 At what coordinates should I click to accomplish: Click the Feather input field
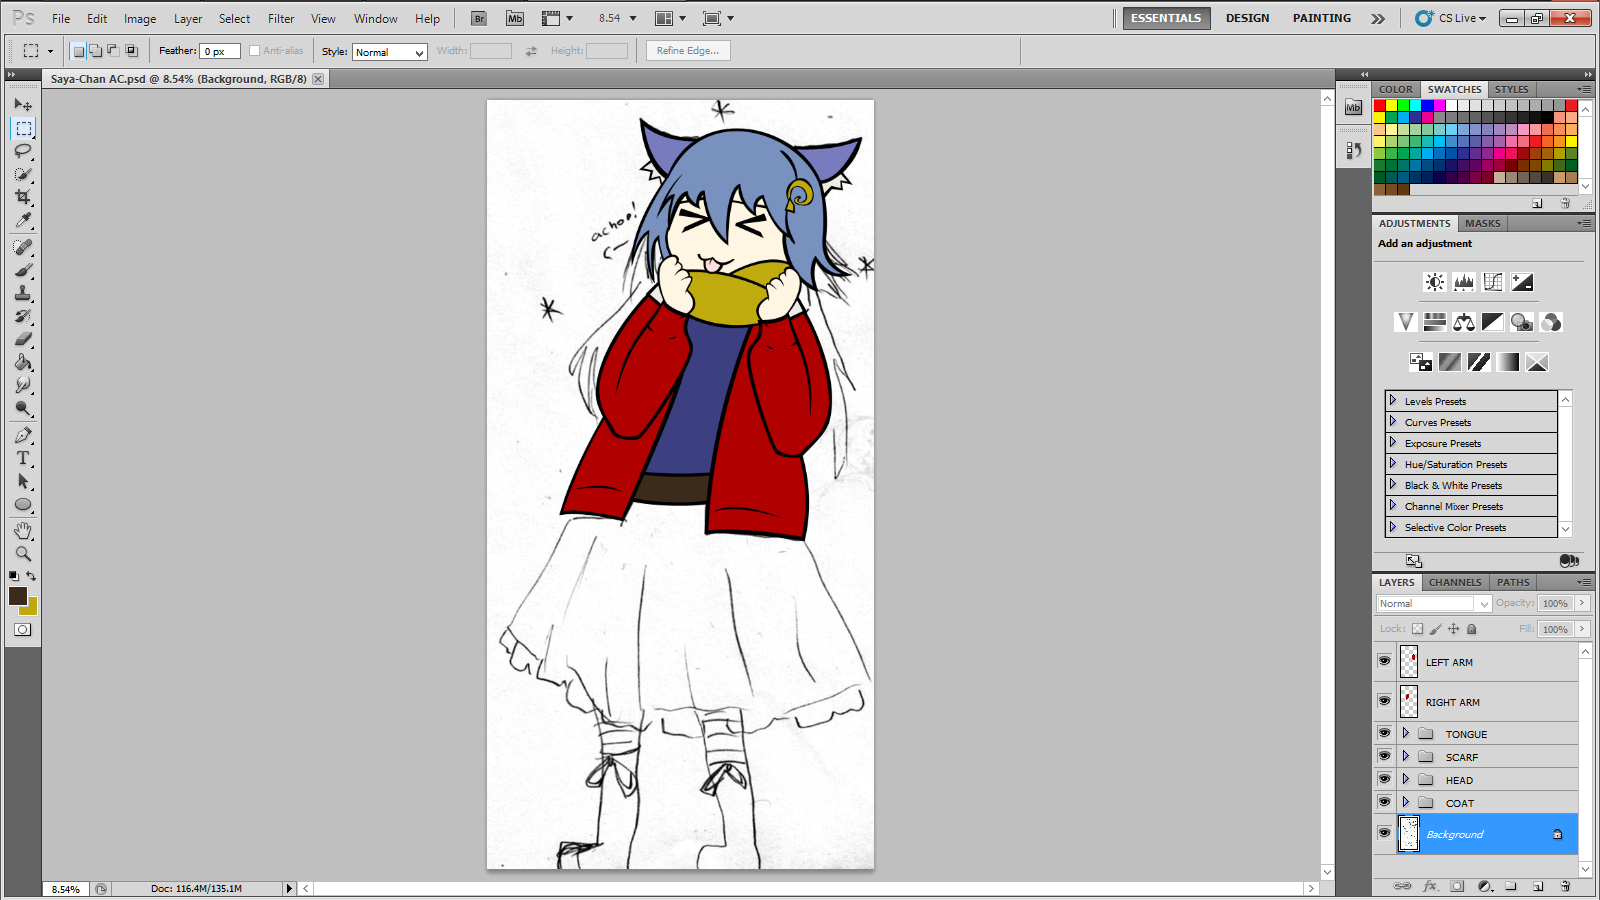click(x=220, y=51)
